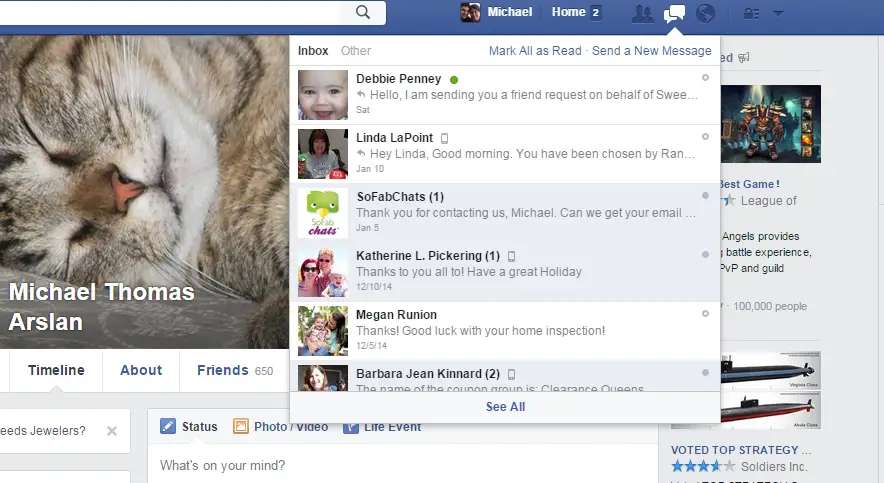Open SoFabChats conversation

(505, 212)
